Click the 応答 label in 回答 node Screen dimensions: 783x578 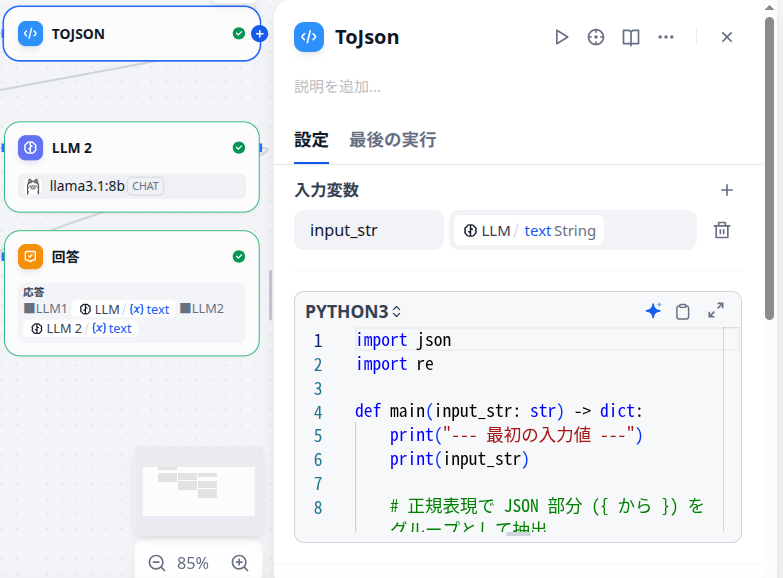click(33, 292)
